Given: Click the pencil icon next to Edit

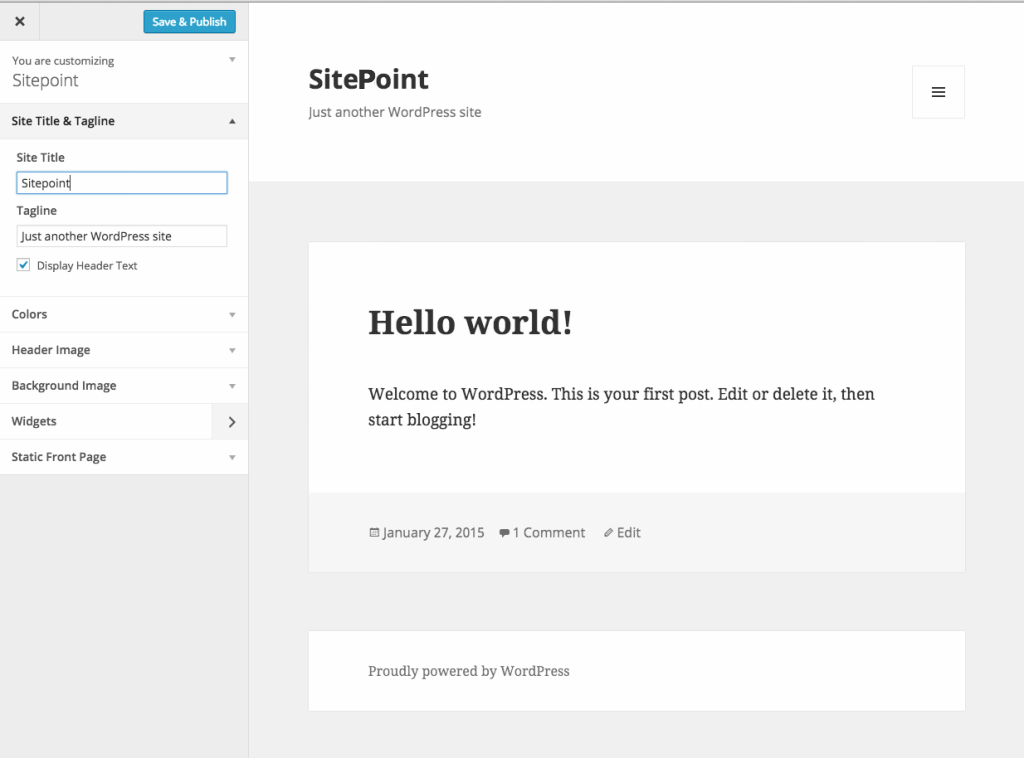Looking at the screenshot, I should 609,533.
